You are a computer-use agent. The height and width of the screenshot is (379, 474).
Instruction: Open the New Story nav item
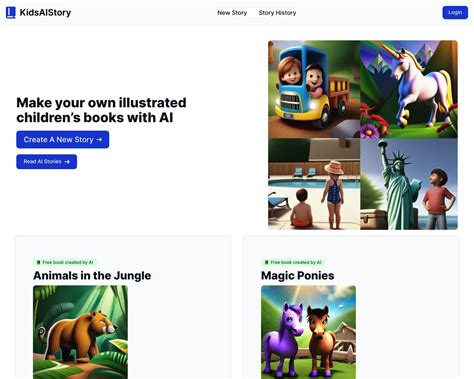232,13
